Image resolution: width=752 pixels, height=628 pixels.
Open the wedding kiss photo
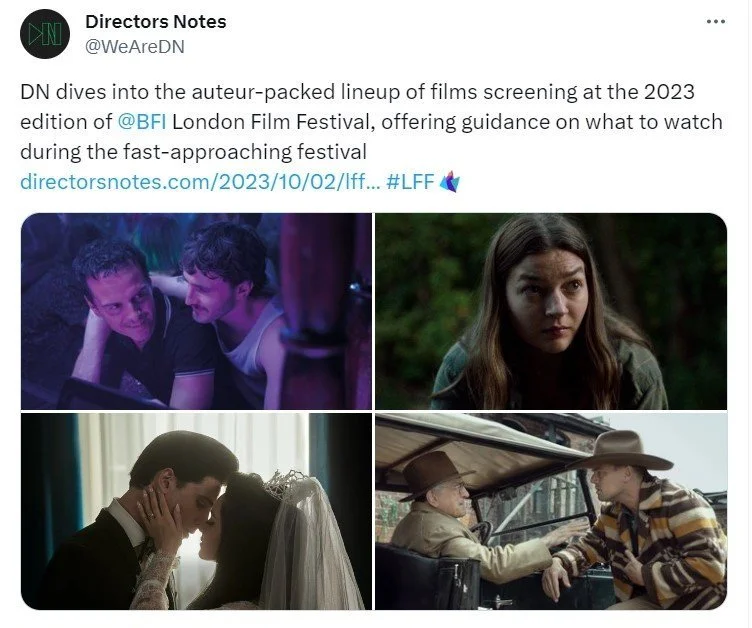pyautogui.click(x=196, y=511)
